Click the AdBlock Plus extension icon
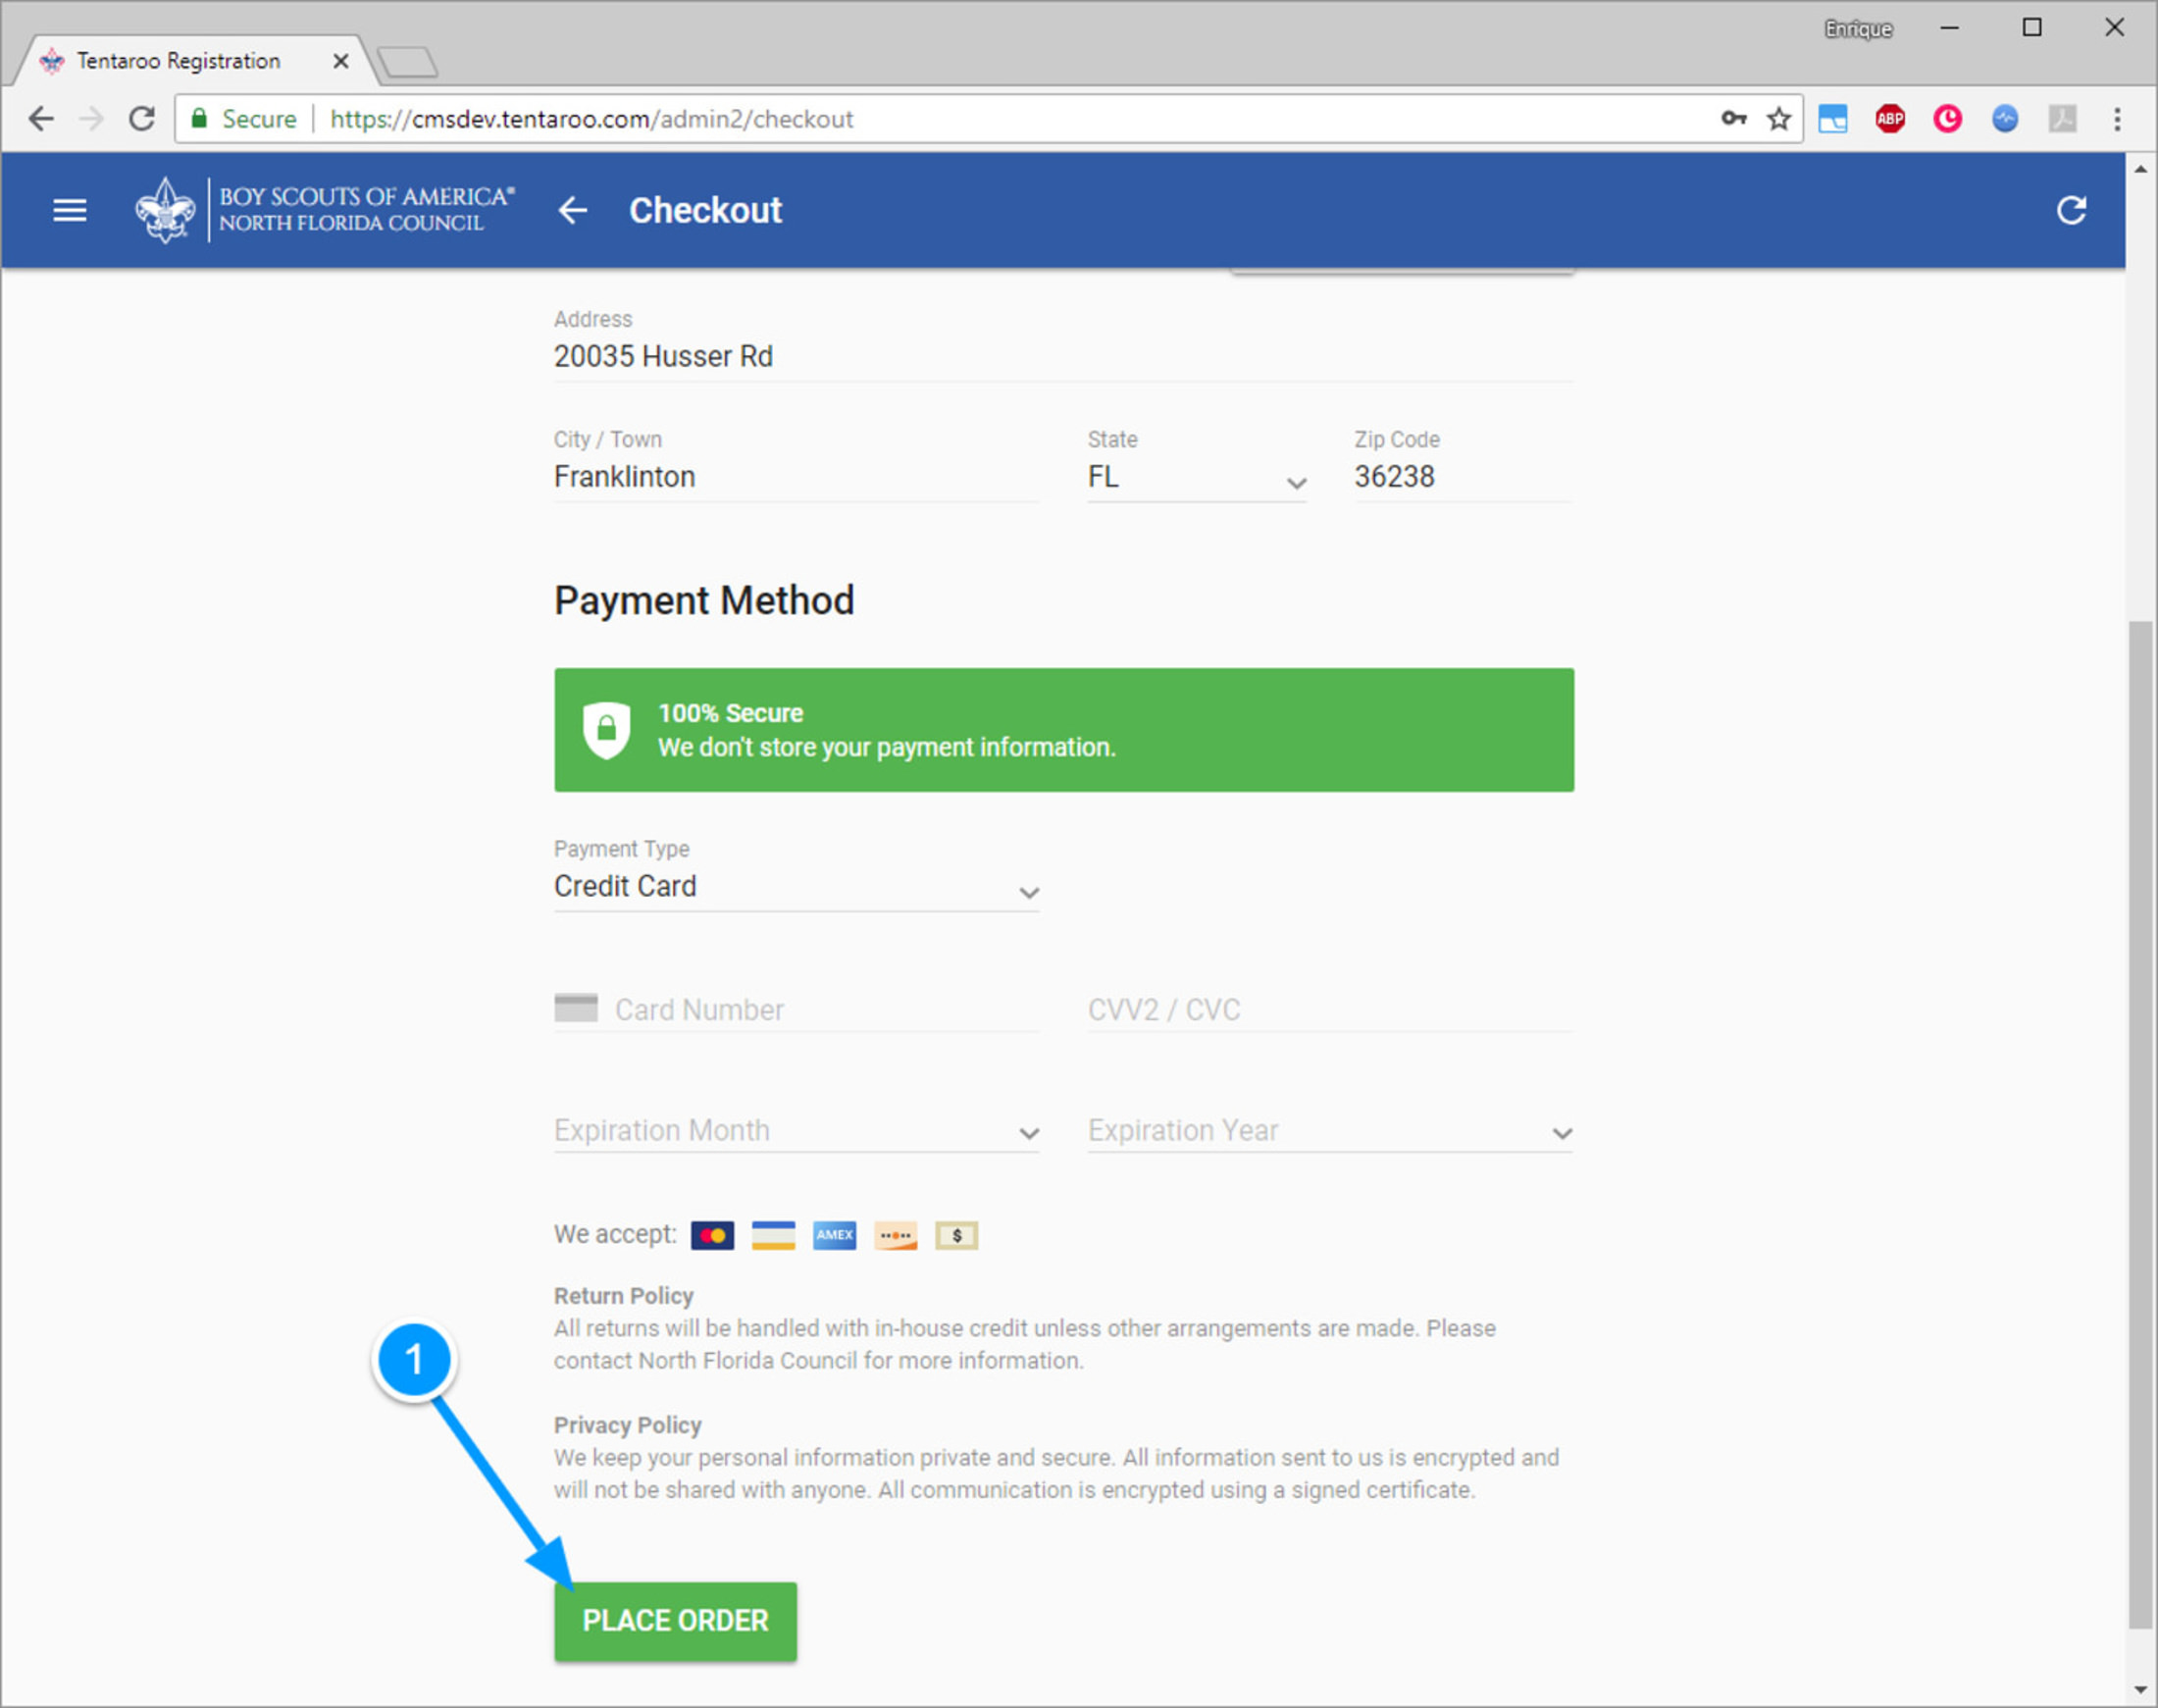Image resolution: width=2158 pixels, height=1708 pixels. (x=1889, y=119)
